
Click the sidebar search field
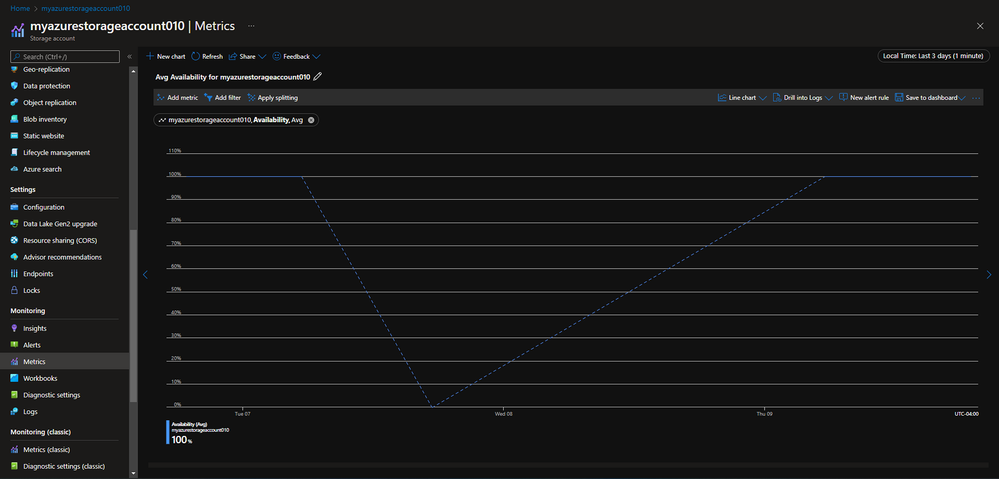(x=65, y=57)
